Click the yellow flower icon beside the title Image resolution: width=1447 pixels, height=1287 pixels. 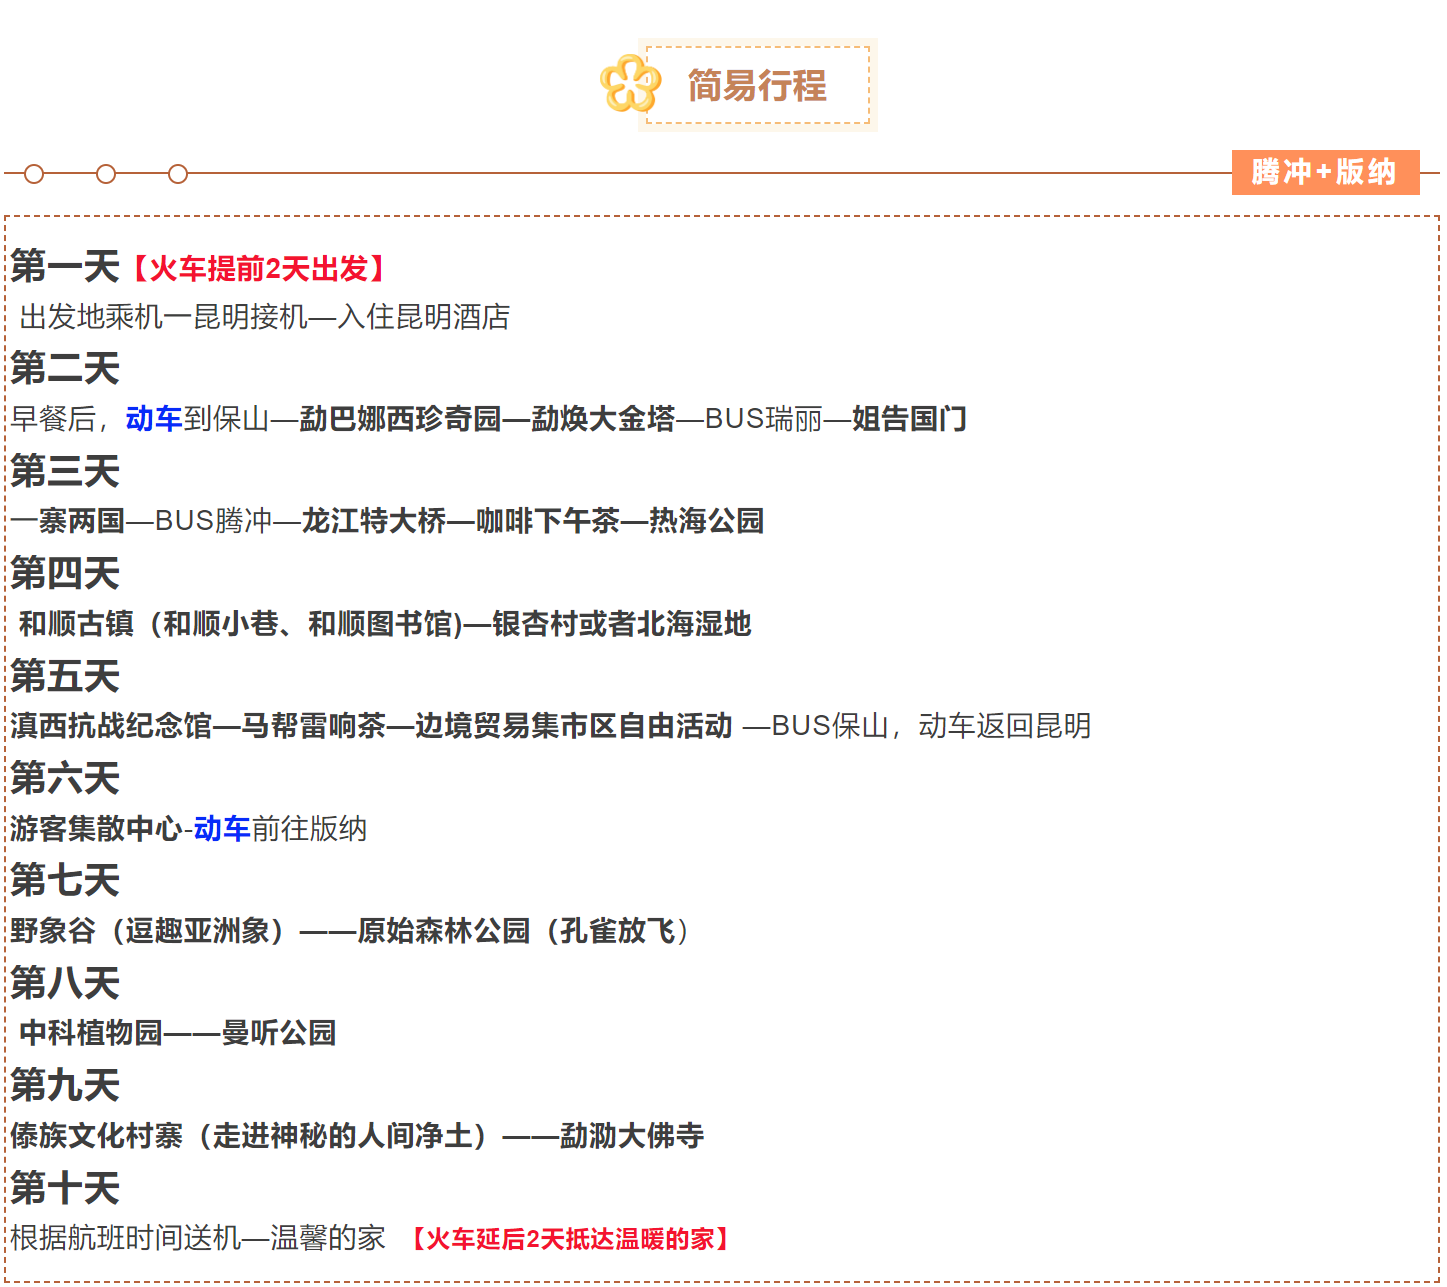[x=630, y=84]
